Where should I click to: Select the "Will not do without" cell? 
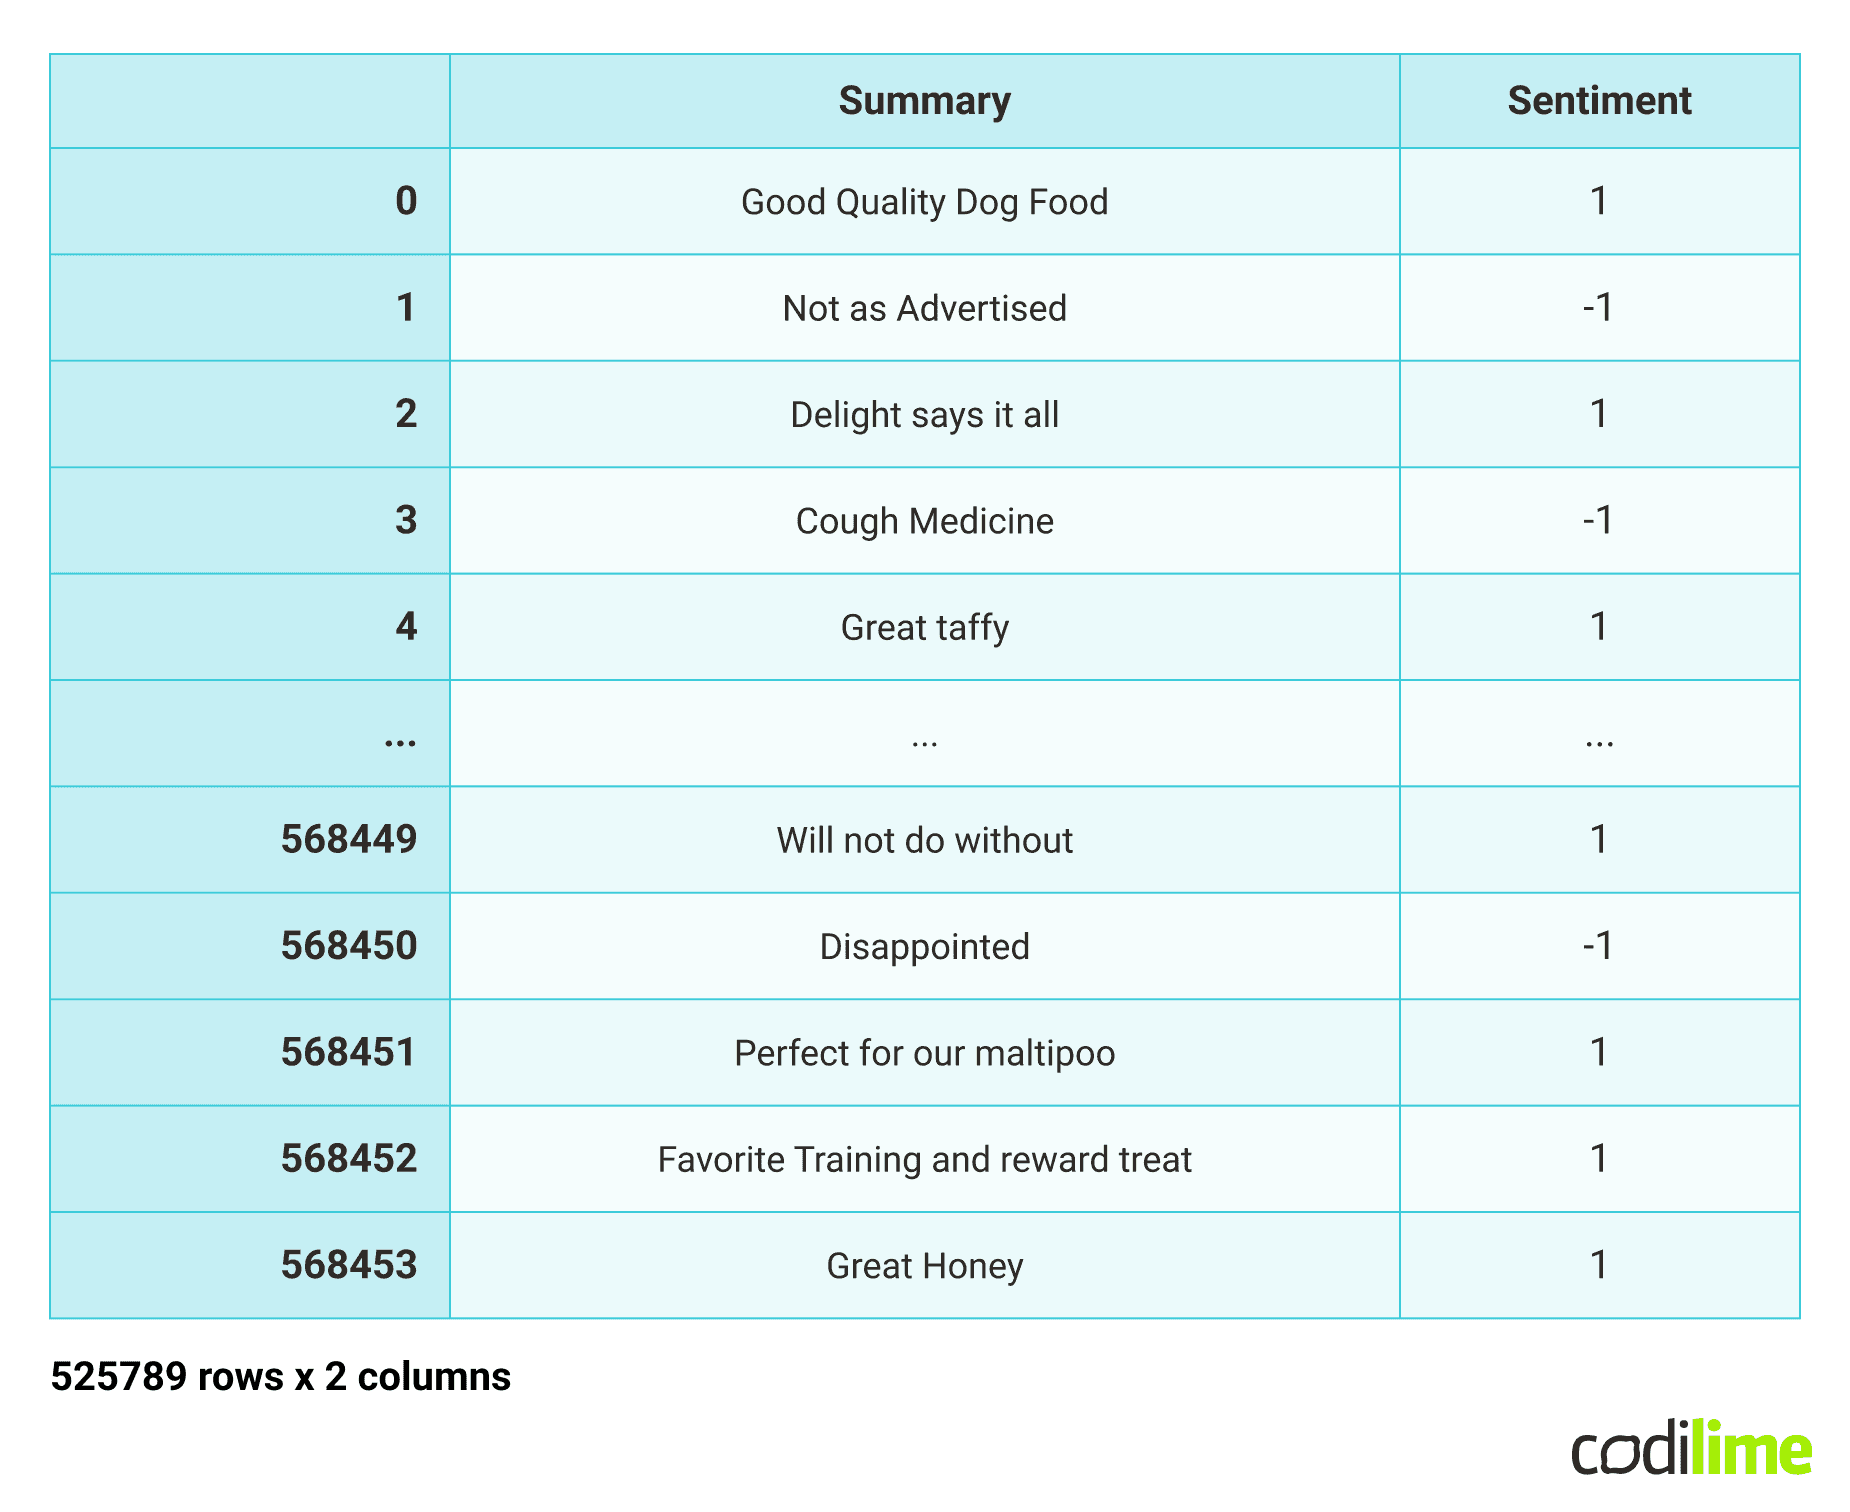click(x=924, y=840)
